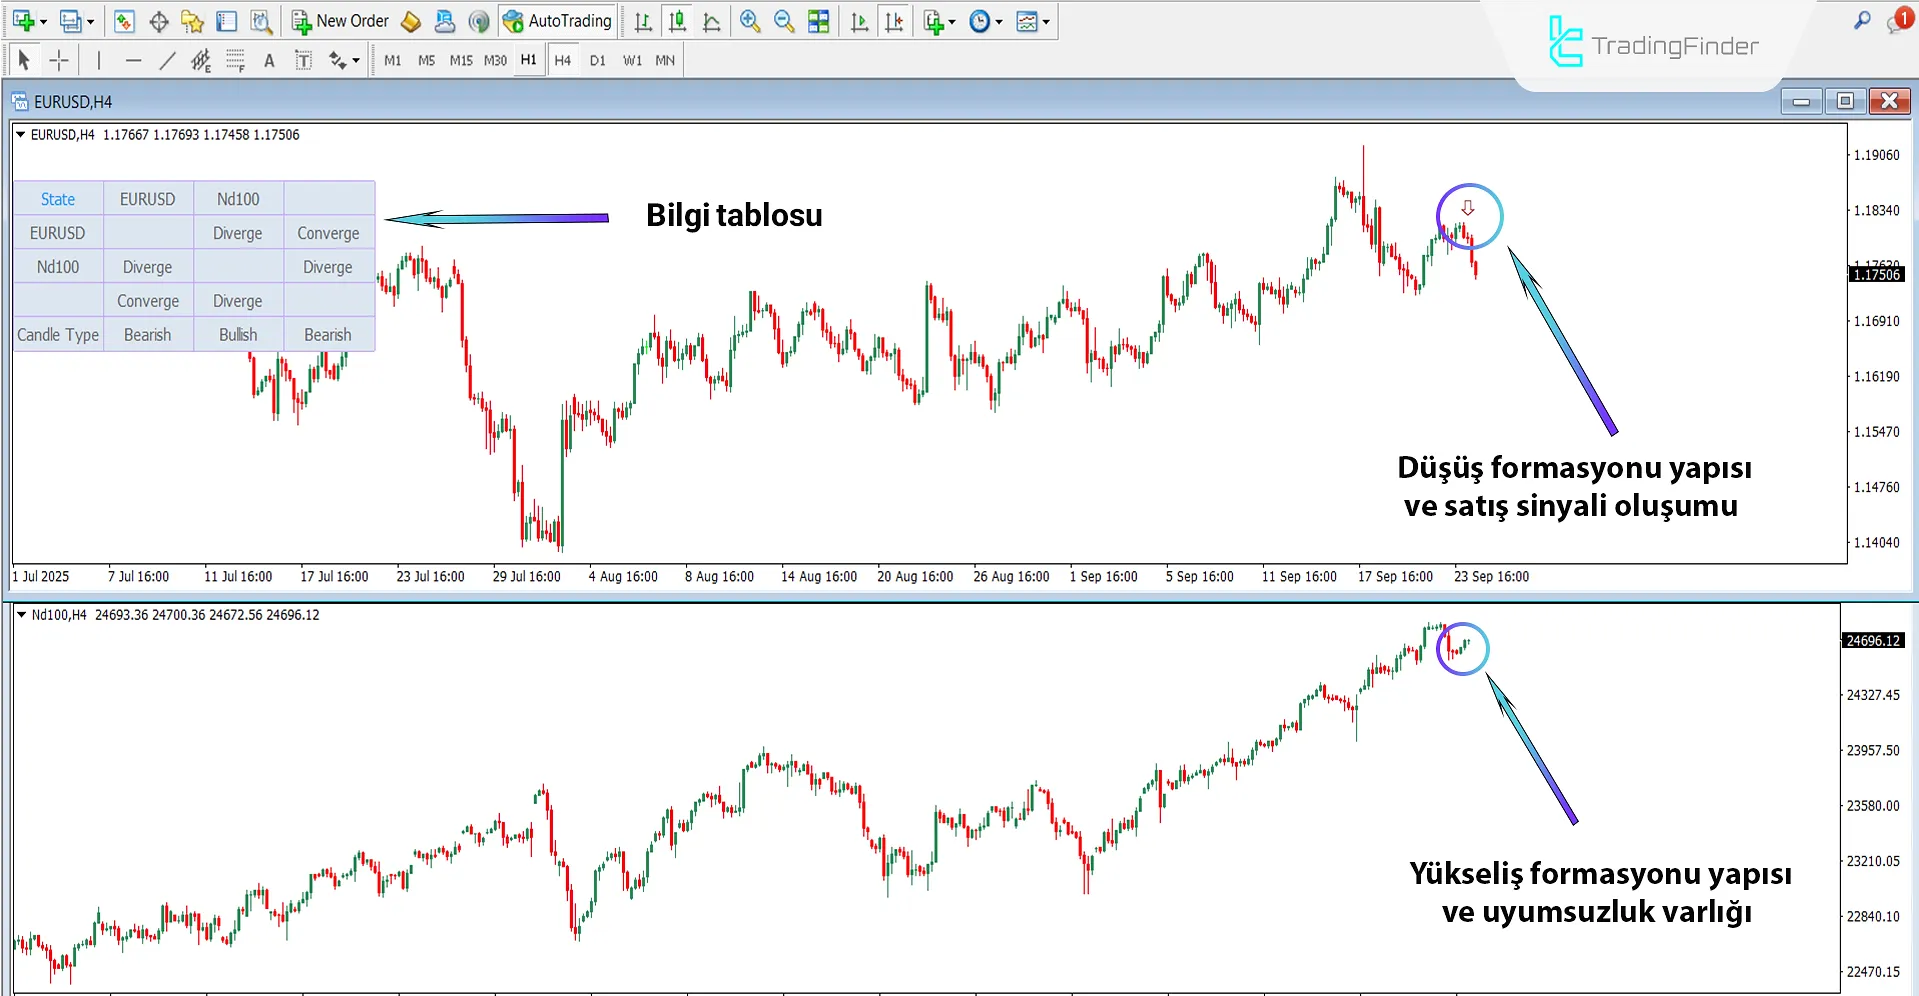Expand the chart profiles dropdown
Image resolution: width=1919 pixels, height=996 pixels.
(x=89, y=20)
